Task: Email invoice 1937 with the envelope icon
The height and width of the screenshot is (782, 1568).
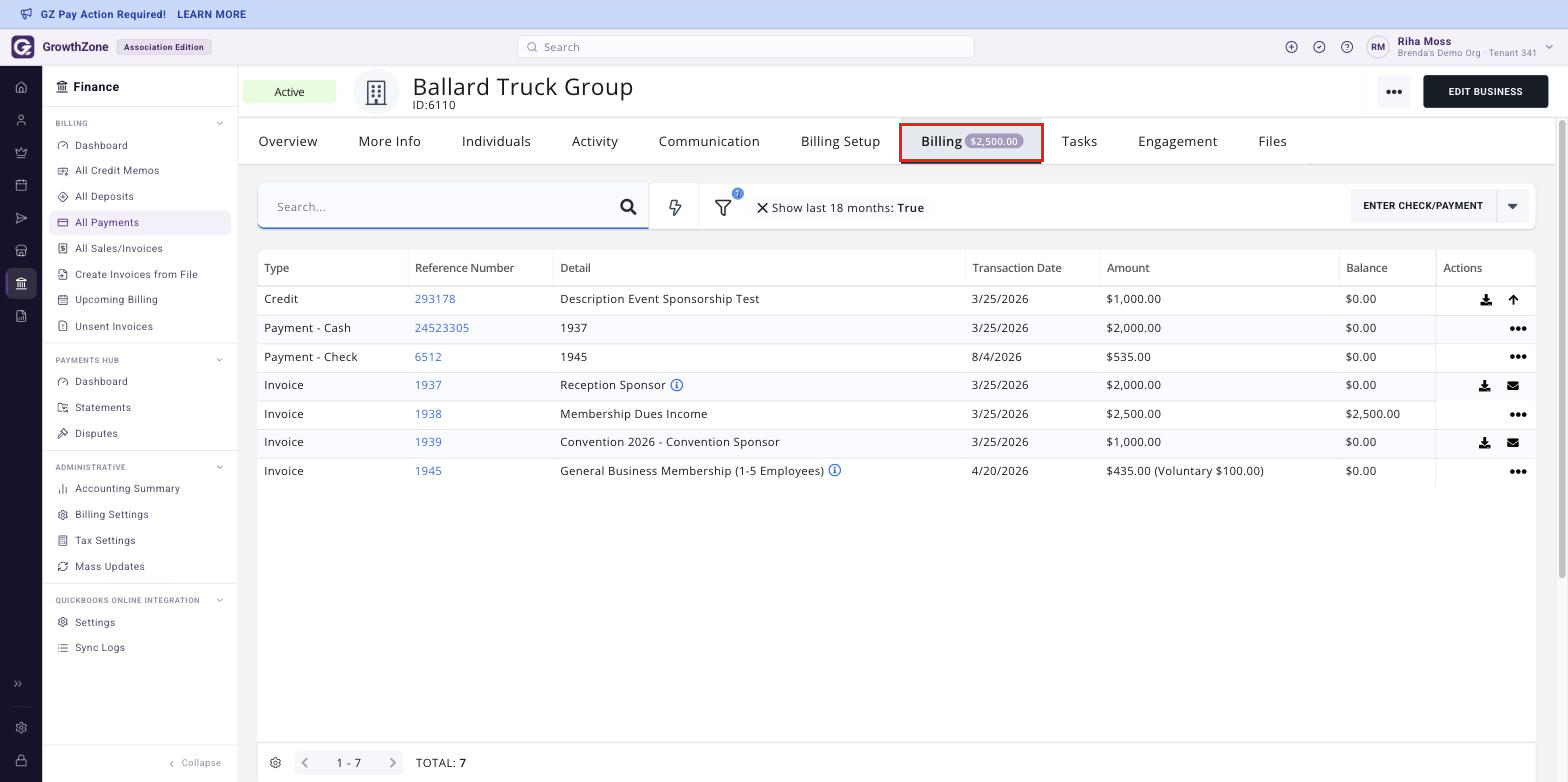Action: (x=1513, y=386)
